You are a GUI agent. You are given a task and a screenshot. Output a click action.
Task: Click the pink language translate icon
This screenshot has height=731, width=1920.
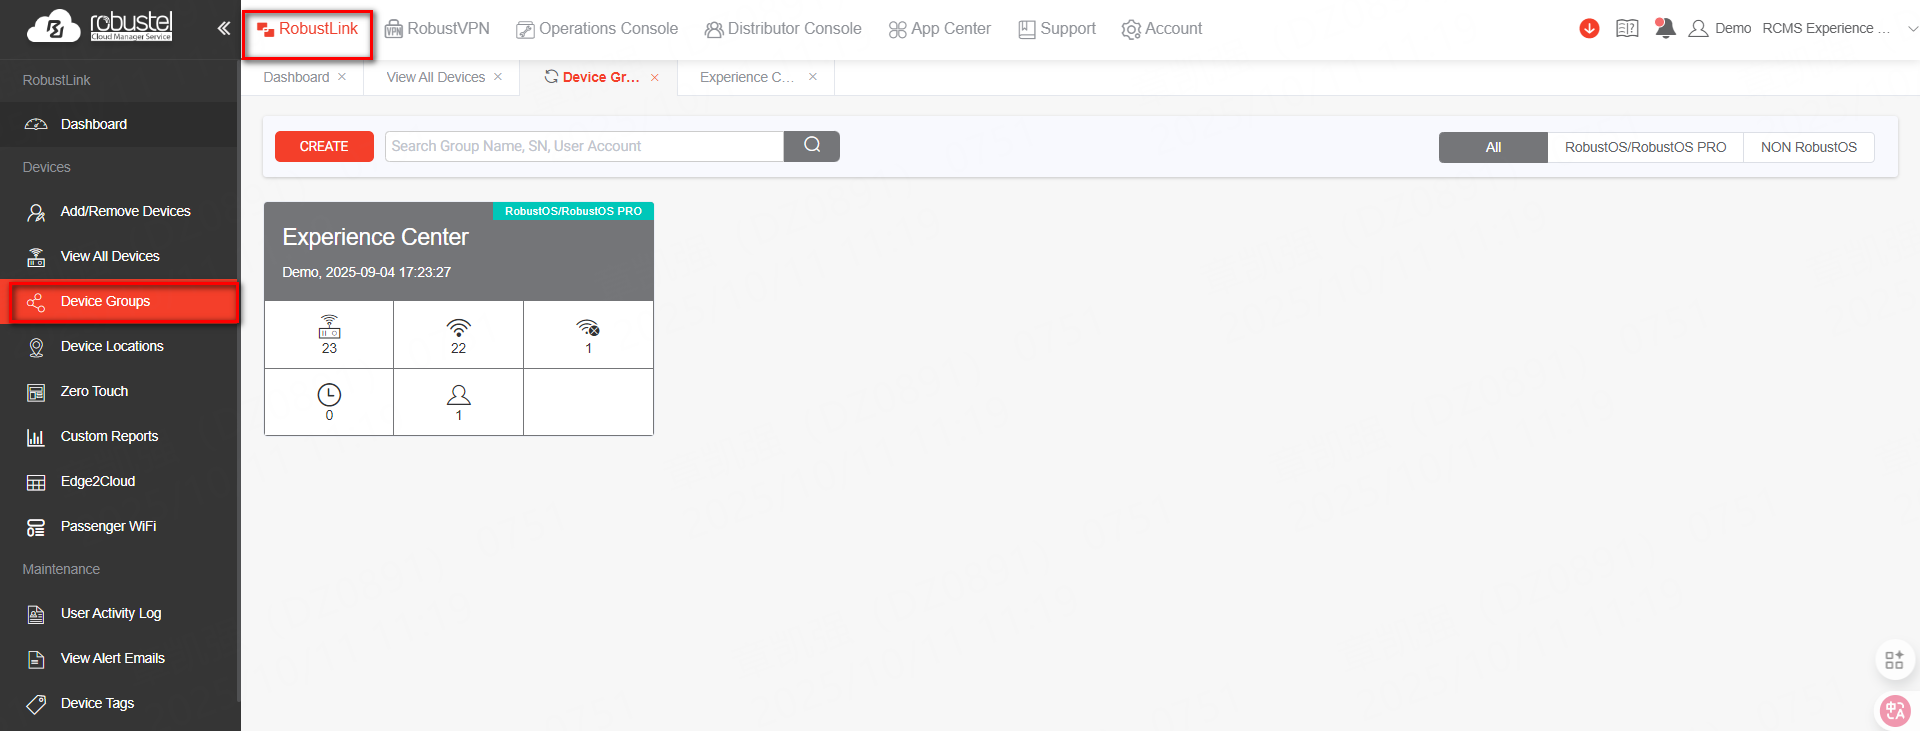pyautogui.click(x=1894, y=711)
